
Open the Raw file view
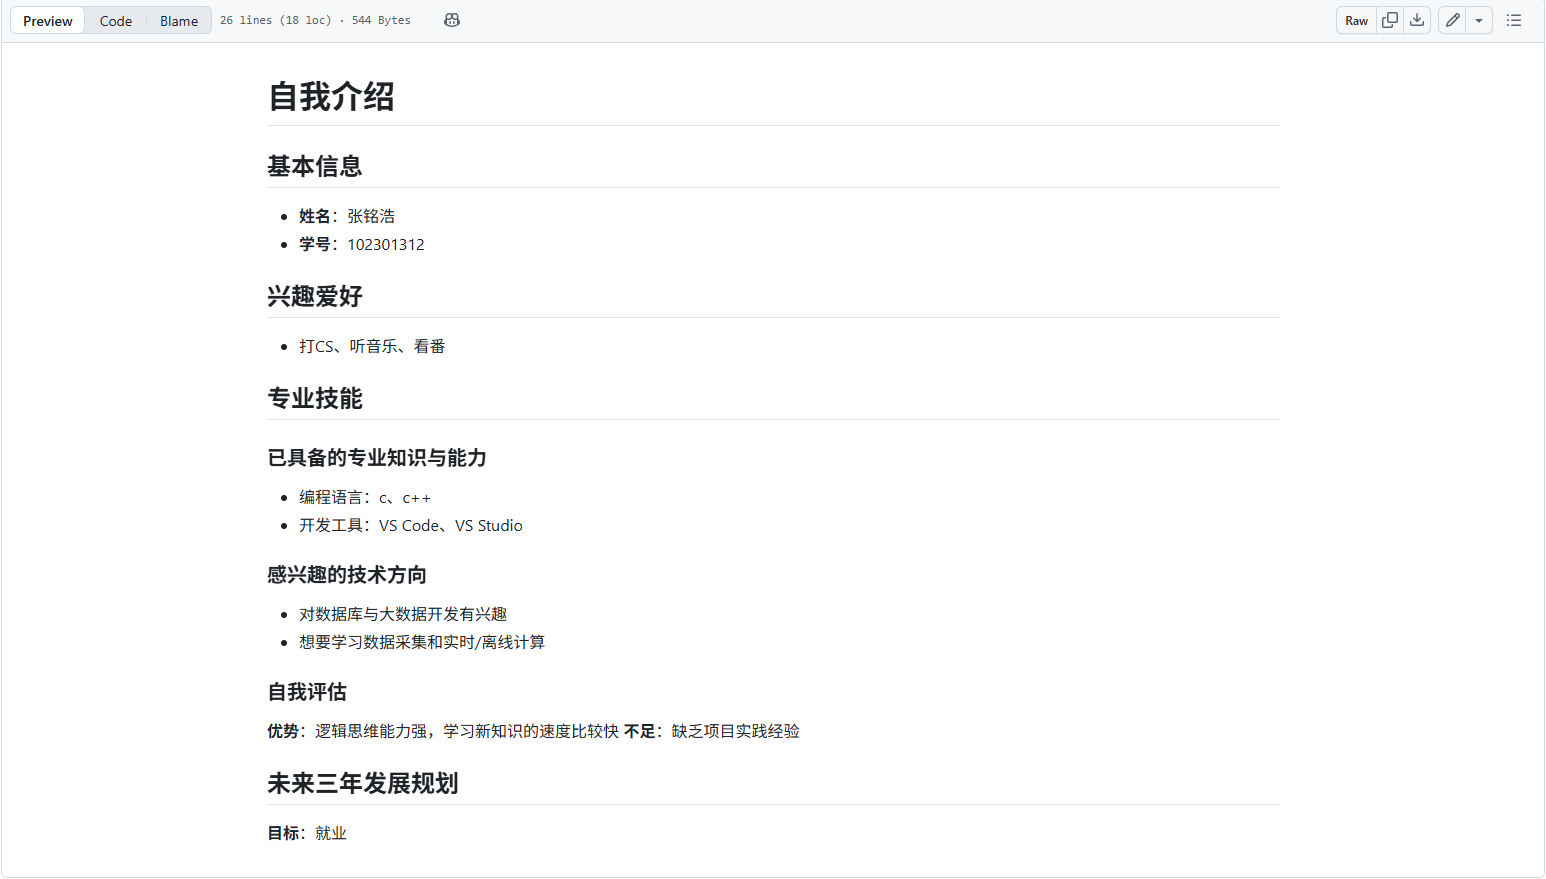[1357, 20]
